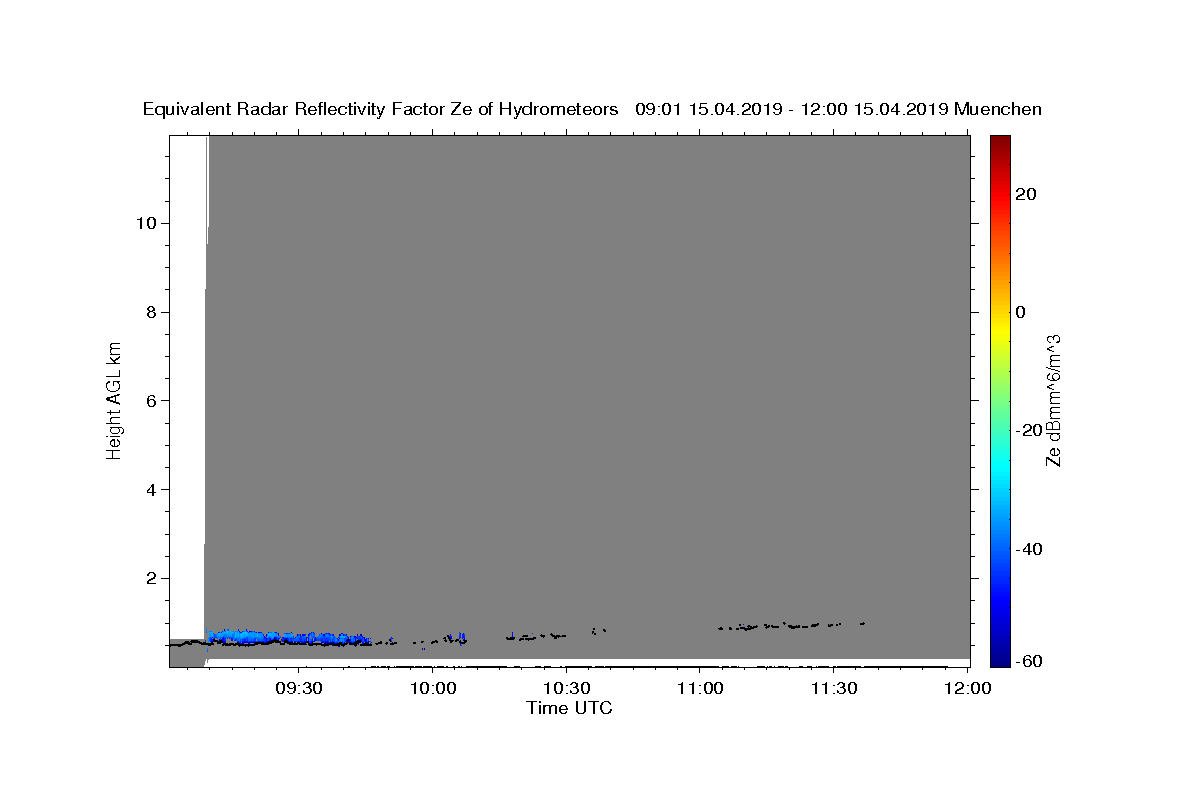Click the colorbar value '-20'
Image resolution: width=1200 pixels, height=800 pixels.
[x=1028, y=431]
